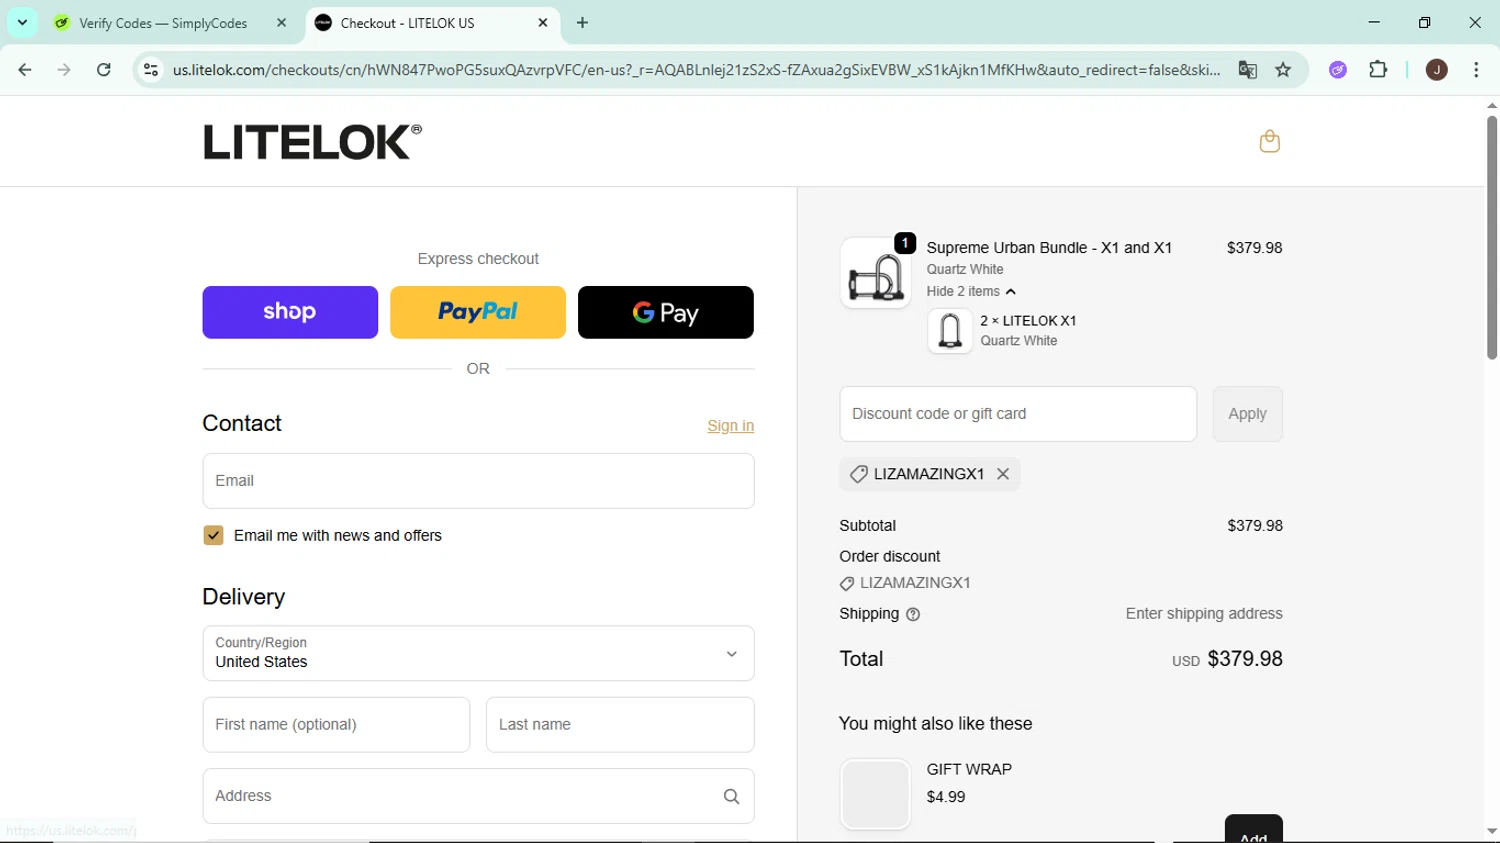Click the LITELOK X1 item thumbnail
This screenshot has width=1500, height=843.
(950, 331)
